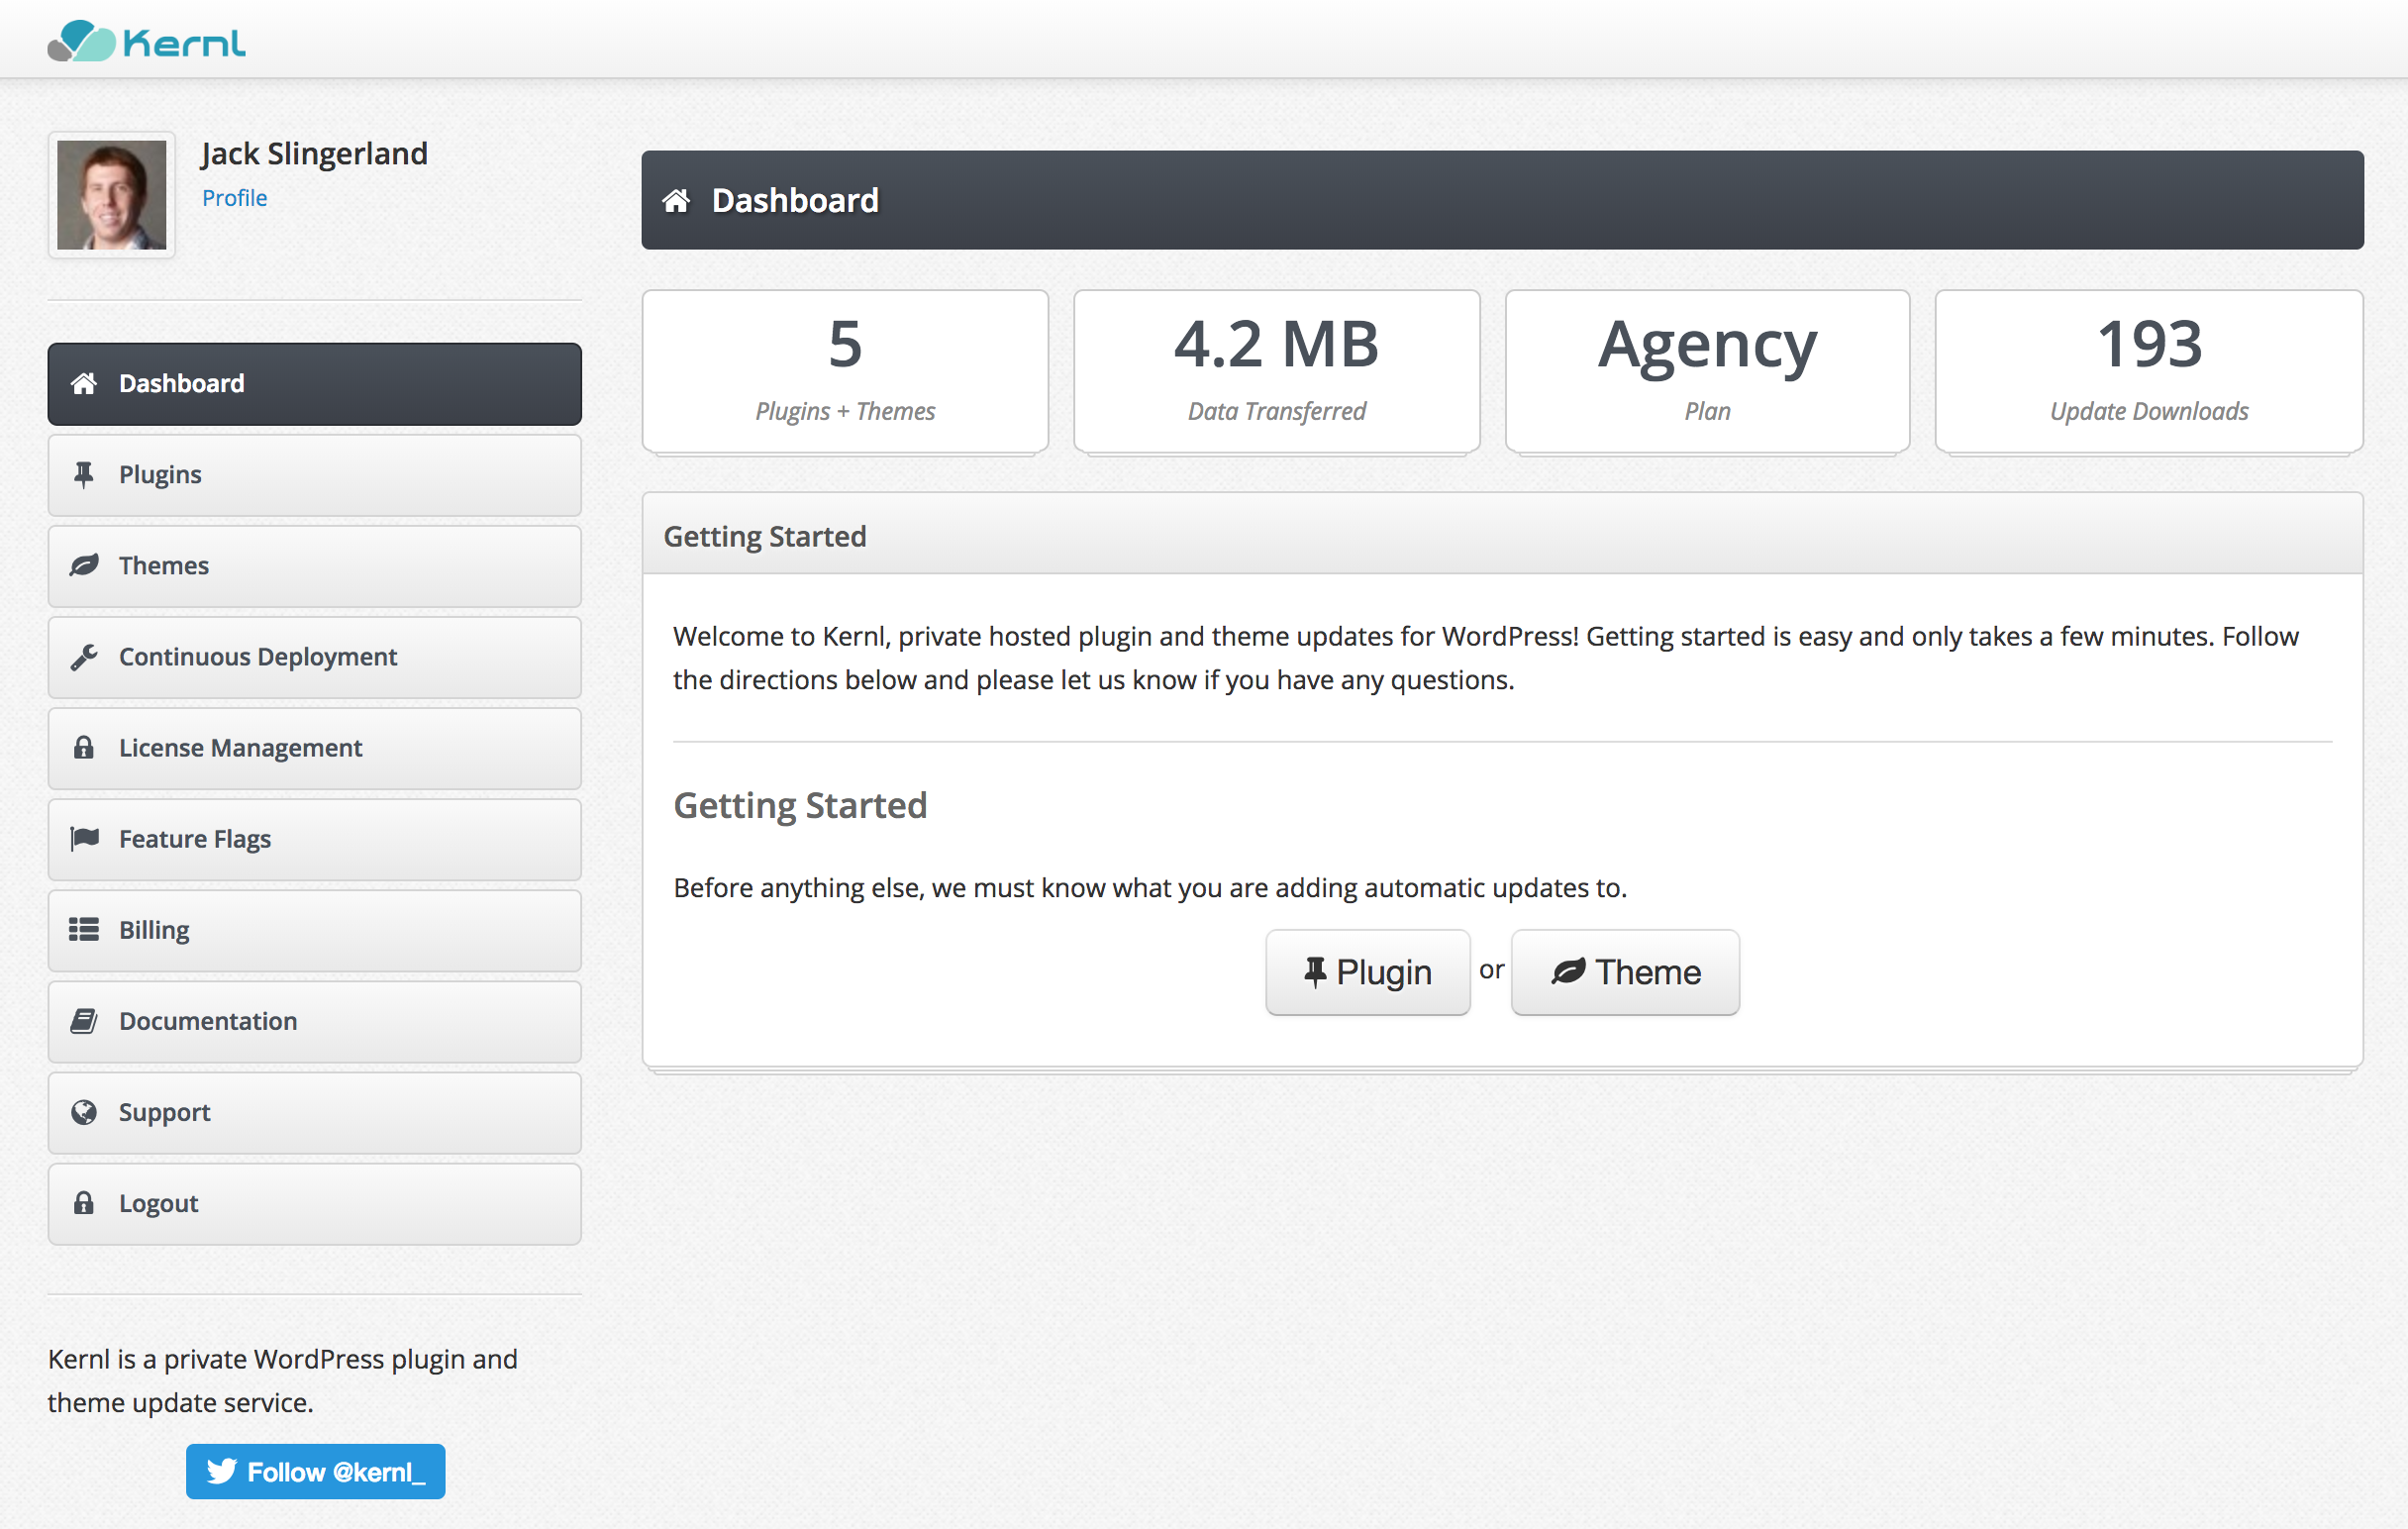This screenshot has height=1529, width=2408.
Task: Choose the Plugin button under Getting Started
Action: point(1367,972)
